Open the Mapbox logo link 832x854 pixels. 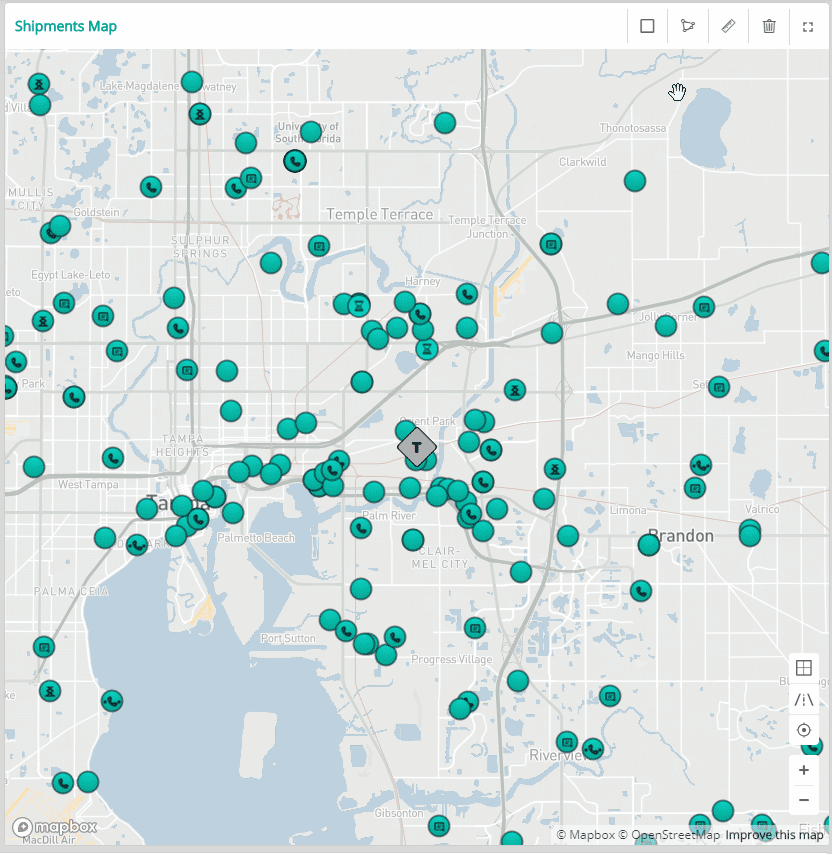coord(54,827)
